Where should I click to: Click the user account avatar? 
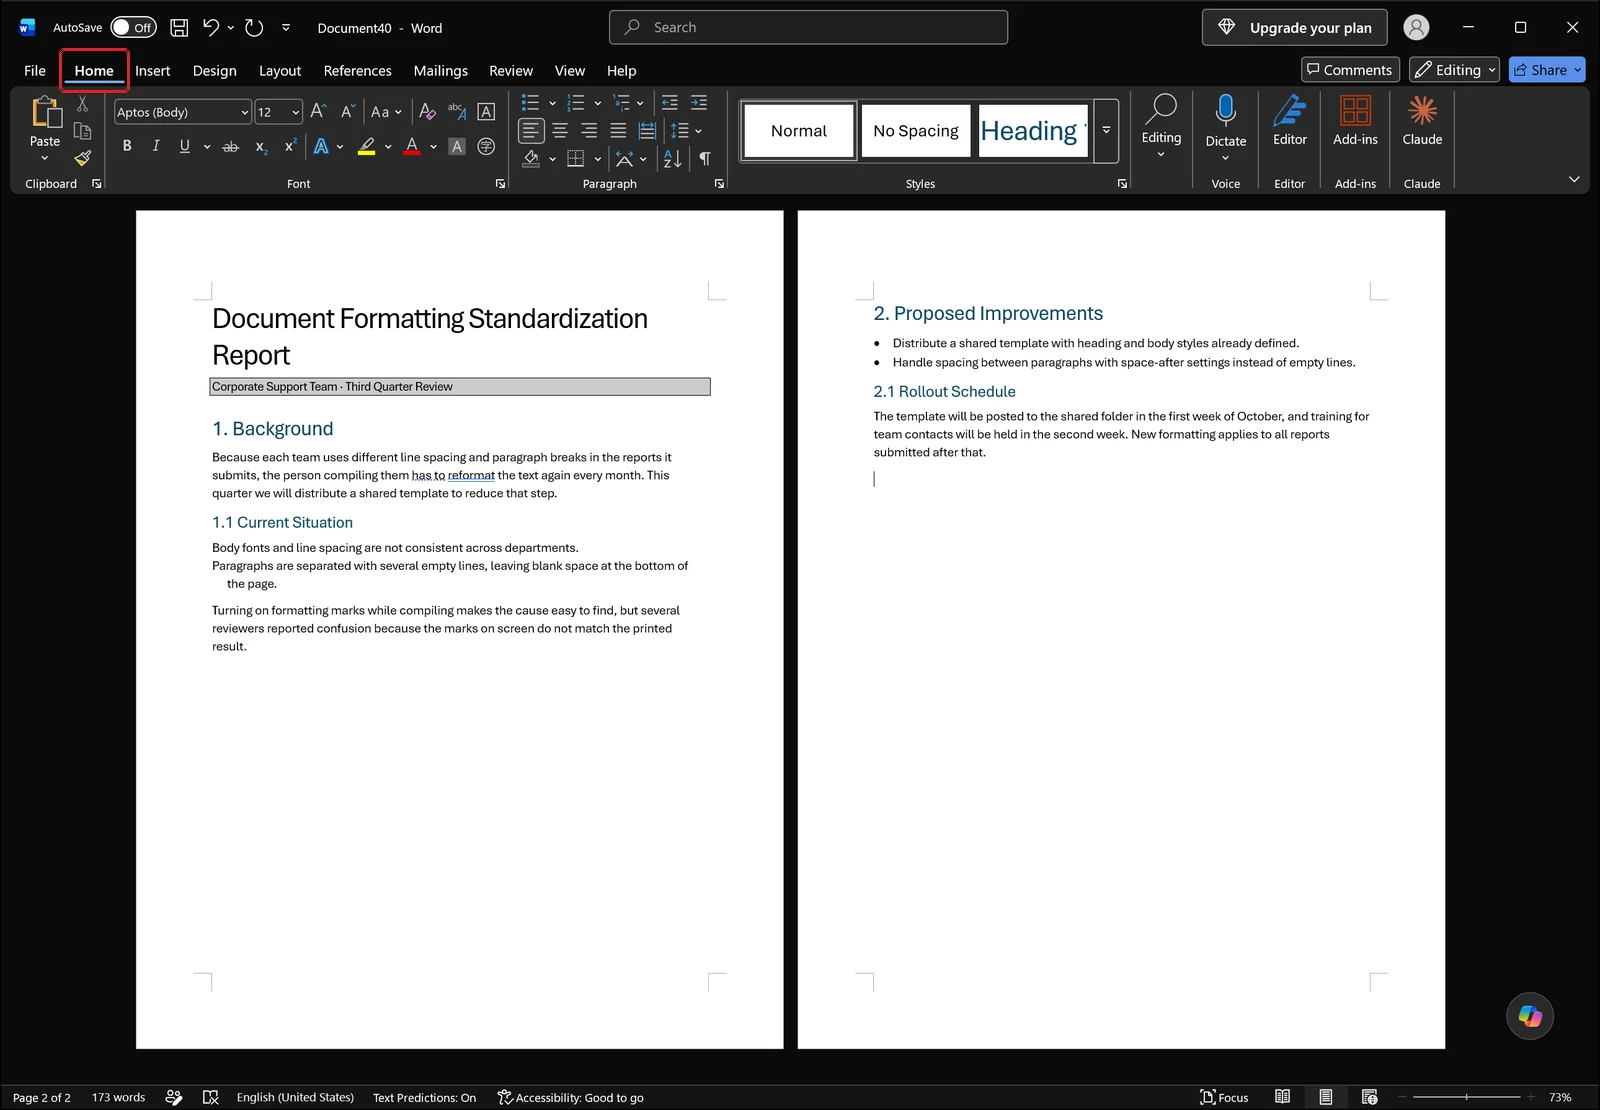[x=1416, y=28]
